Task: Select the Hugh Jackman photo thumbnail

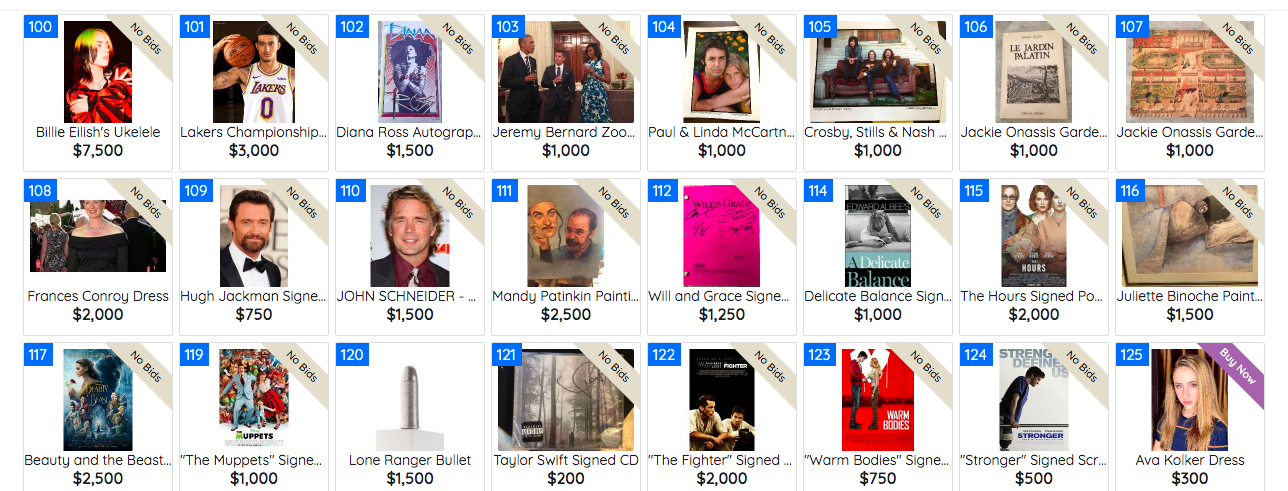Action: point(254,236)
